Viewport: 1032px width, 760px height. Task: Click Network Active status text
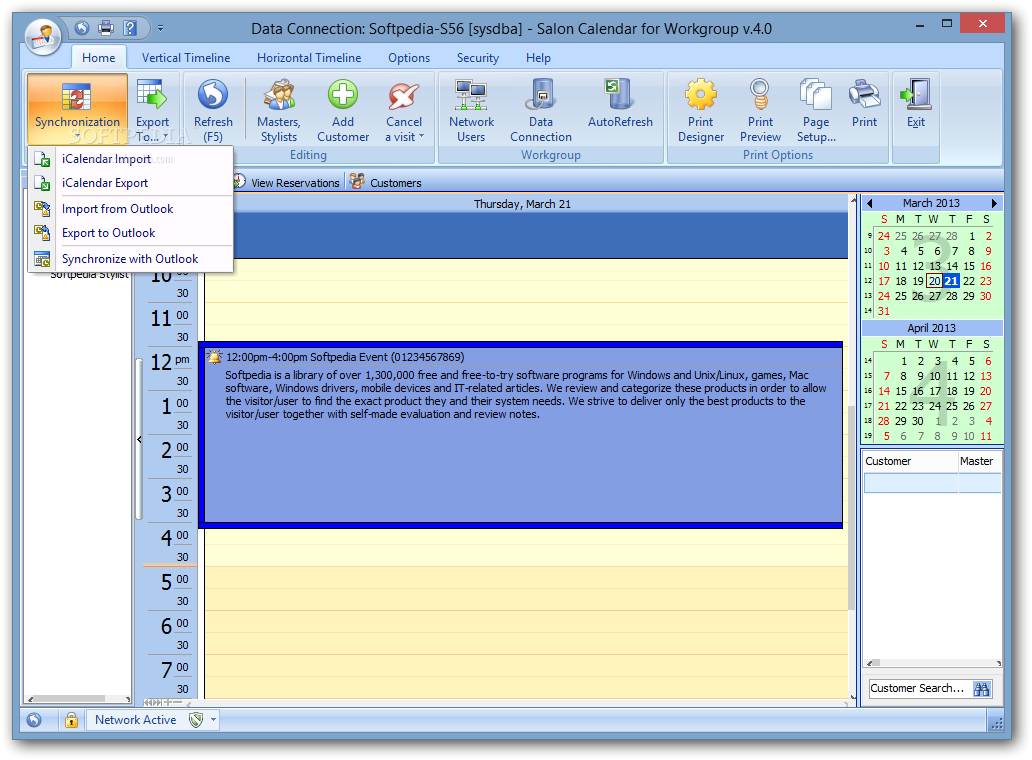tap(136, 720)
